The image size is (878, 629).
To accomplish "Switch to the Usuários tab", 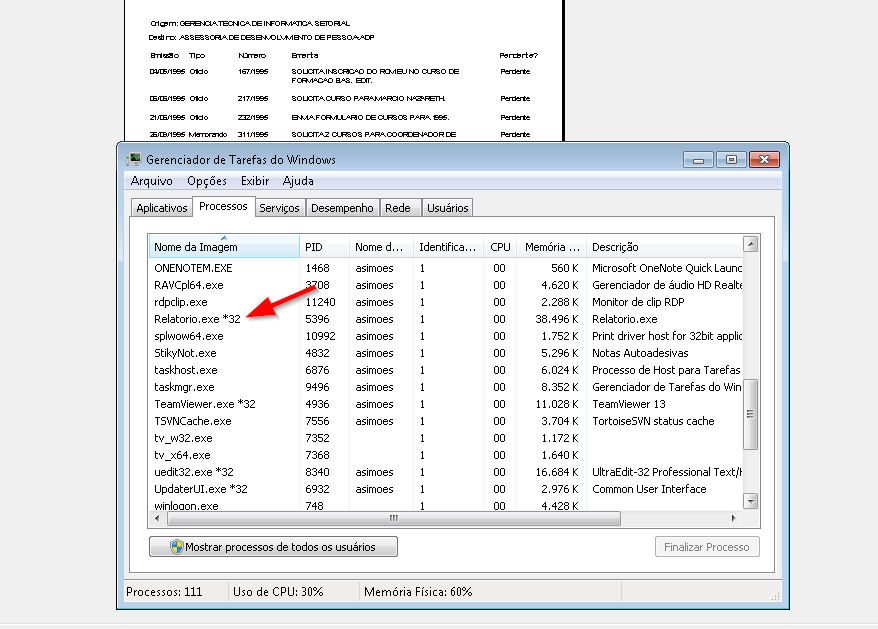I will [x=447, y=208].
